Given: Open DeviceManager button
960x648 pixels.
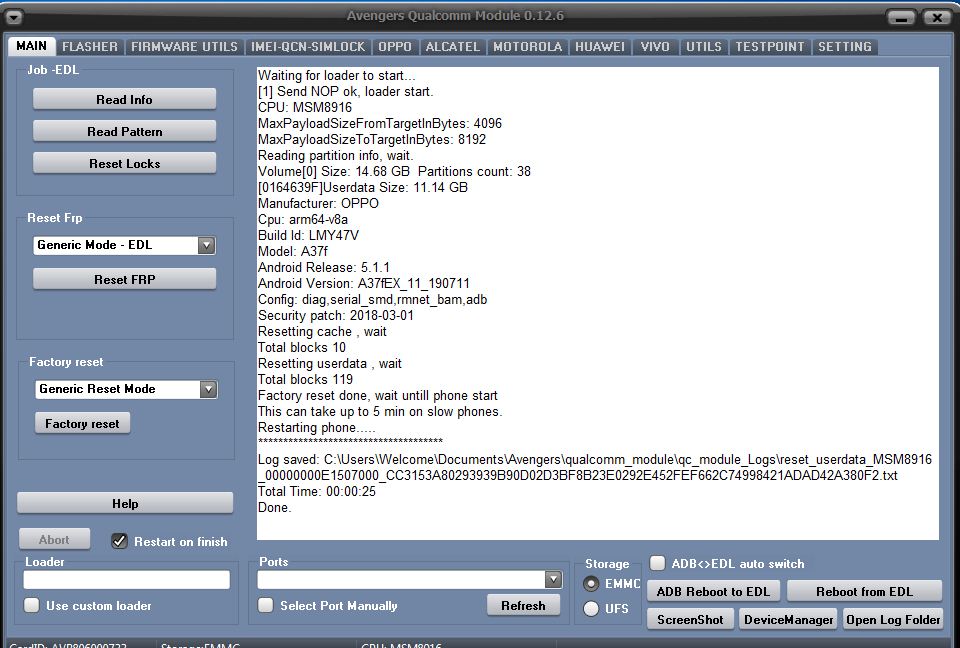Looking at the screenshot, I should pos(789,619).
